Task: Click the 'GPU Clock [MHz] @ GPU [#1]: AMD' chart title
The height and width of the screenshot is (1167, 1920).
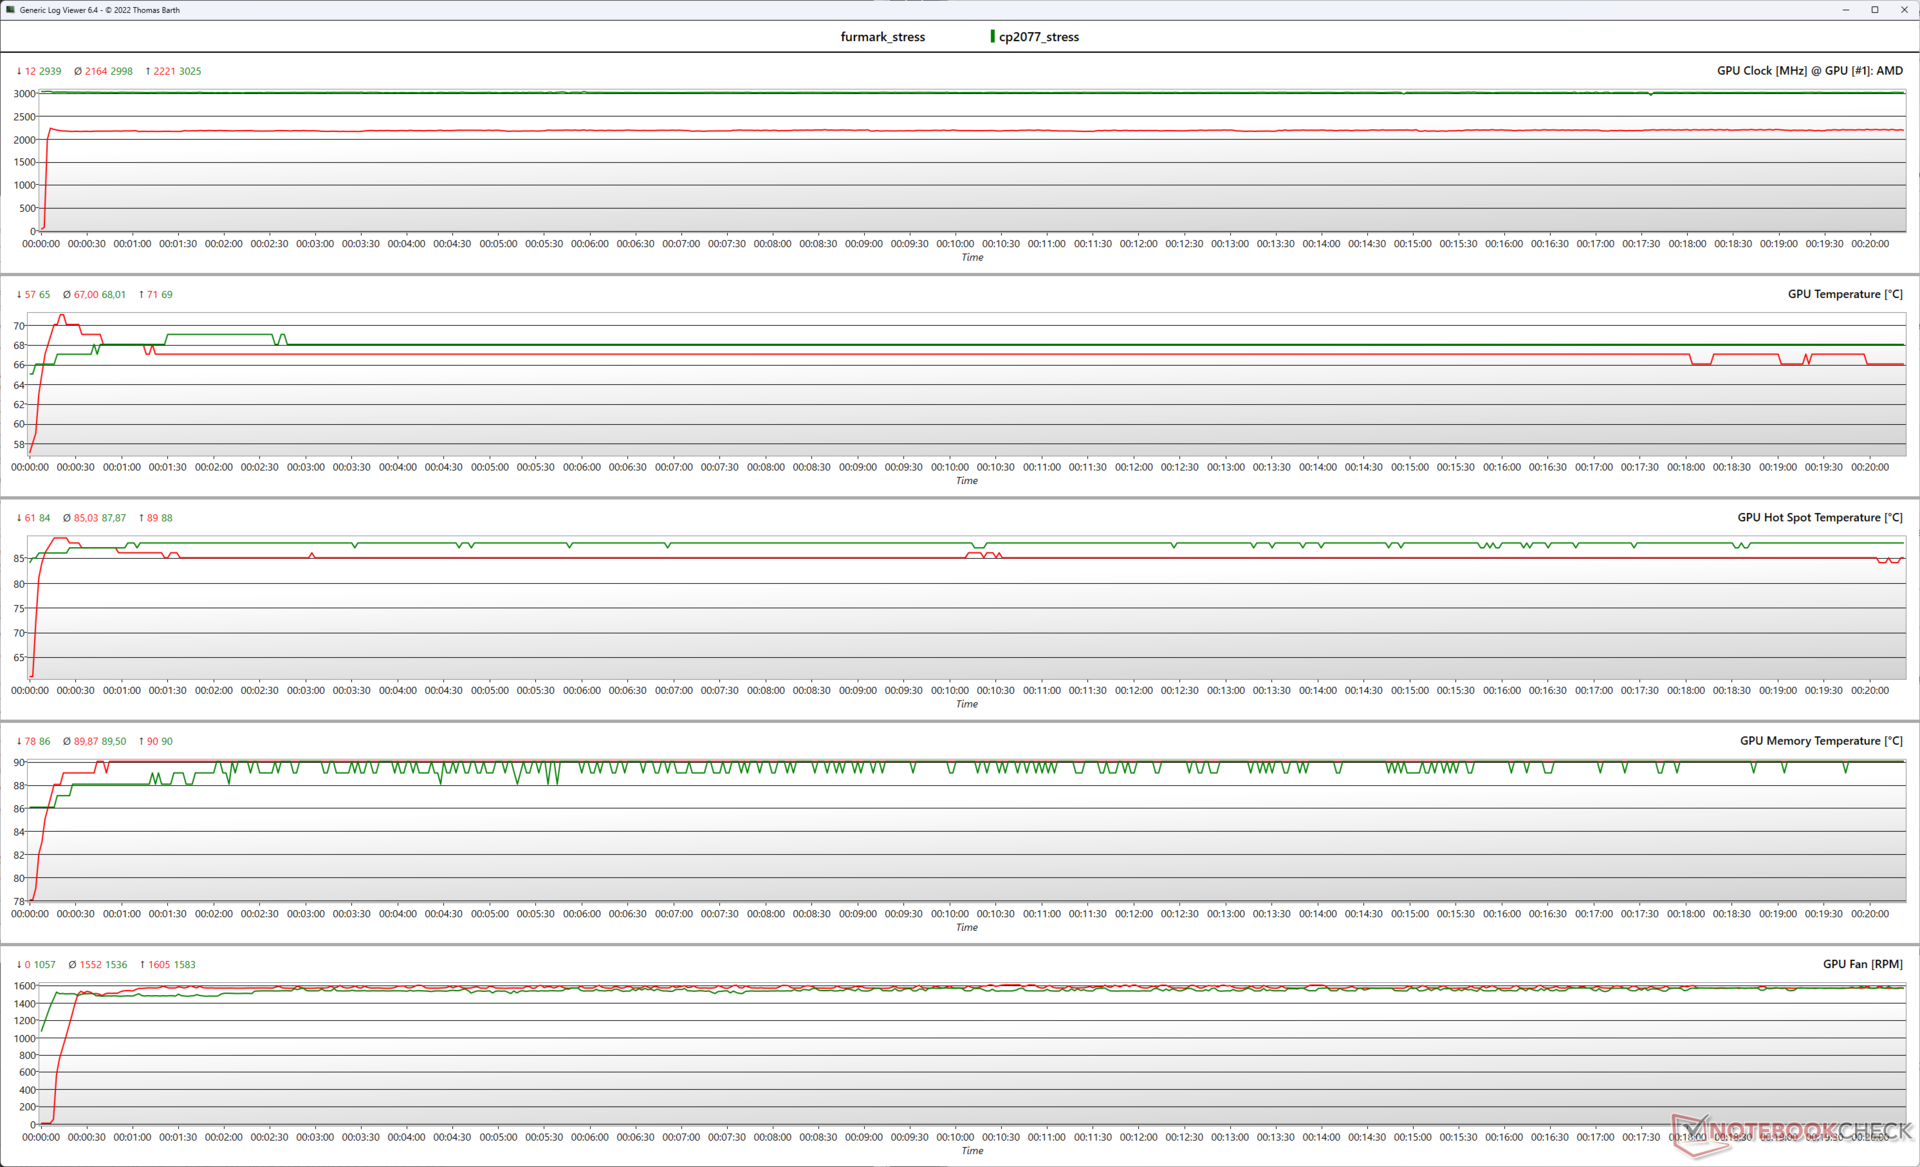Action: pos(1810,71)
